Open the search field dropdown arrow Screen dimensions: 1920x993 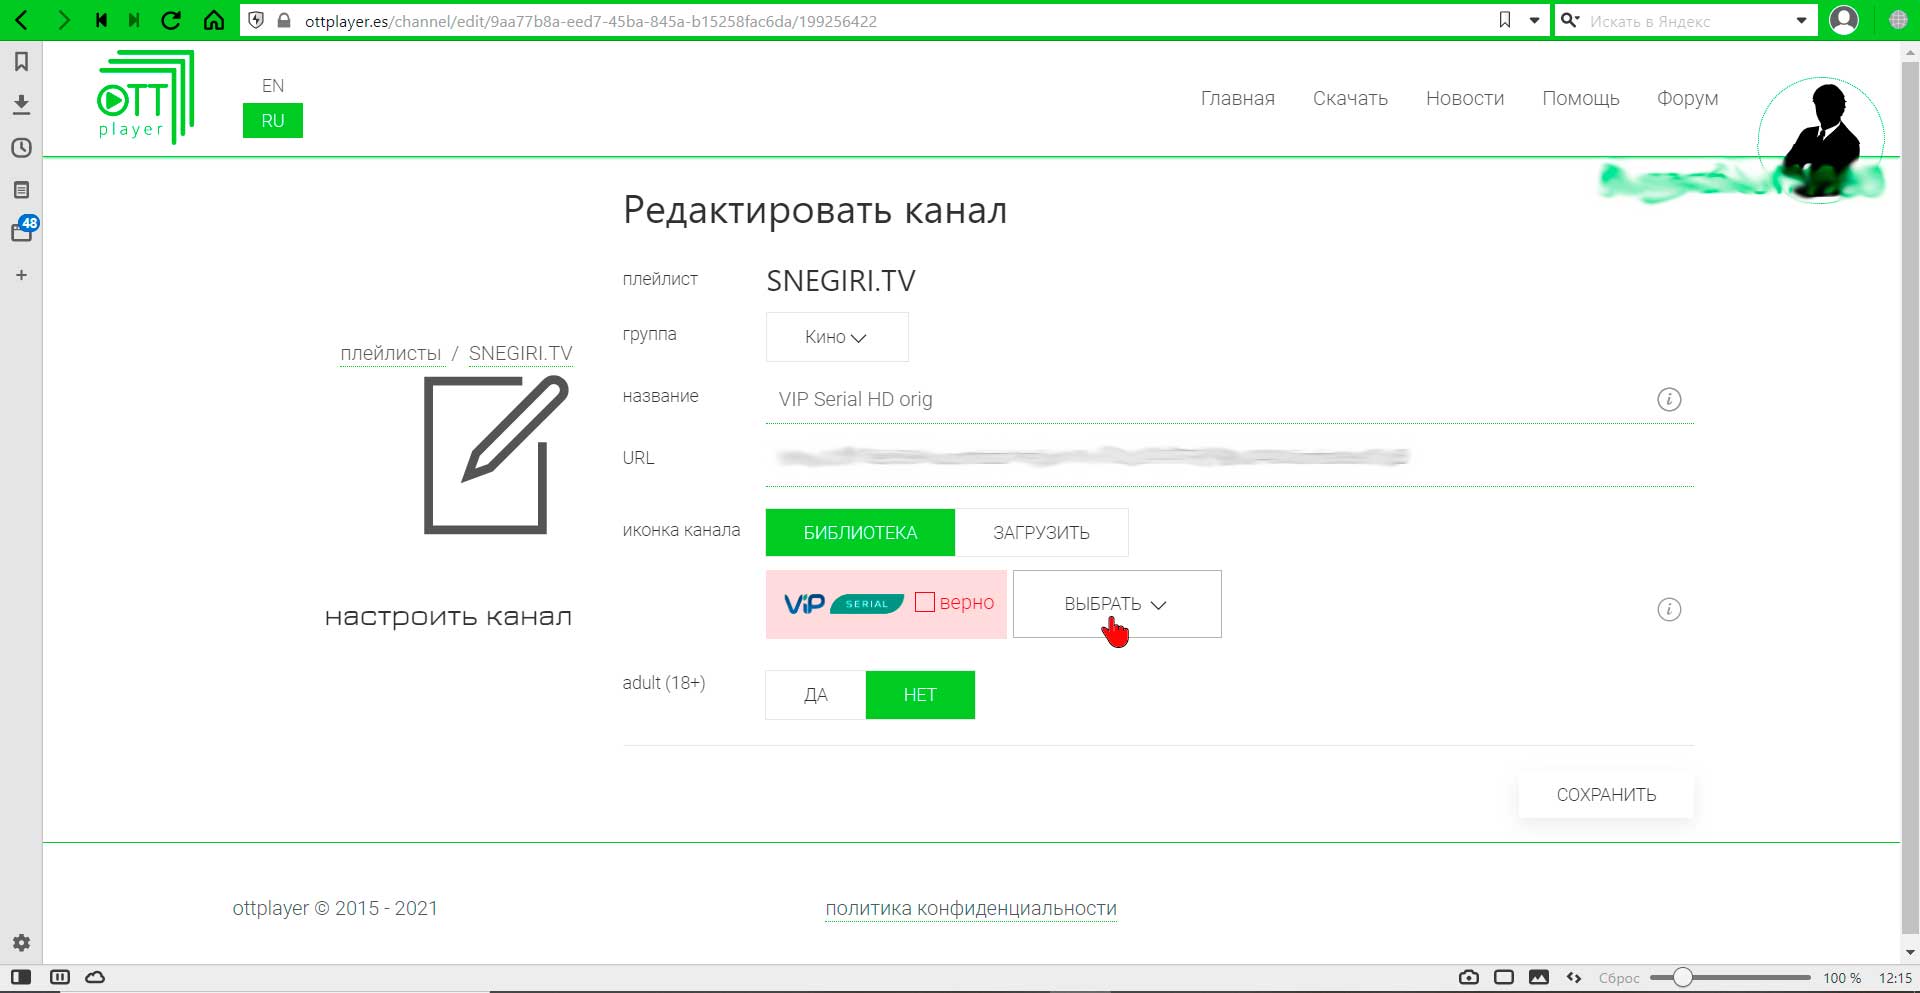point(1801,20)
